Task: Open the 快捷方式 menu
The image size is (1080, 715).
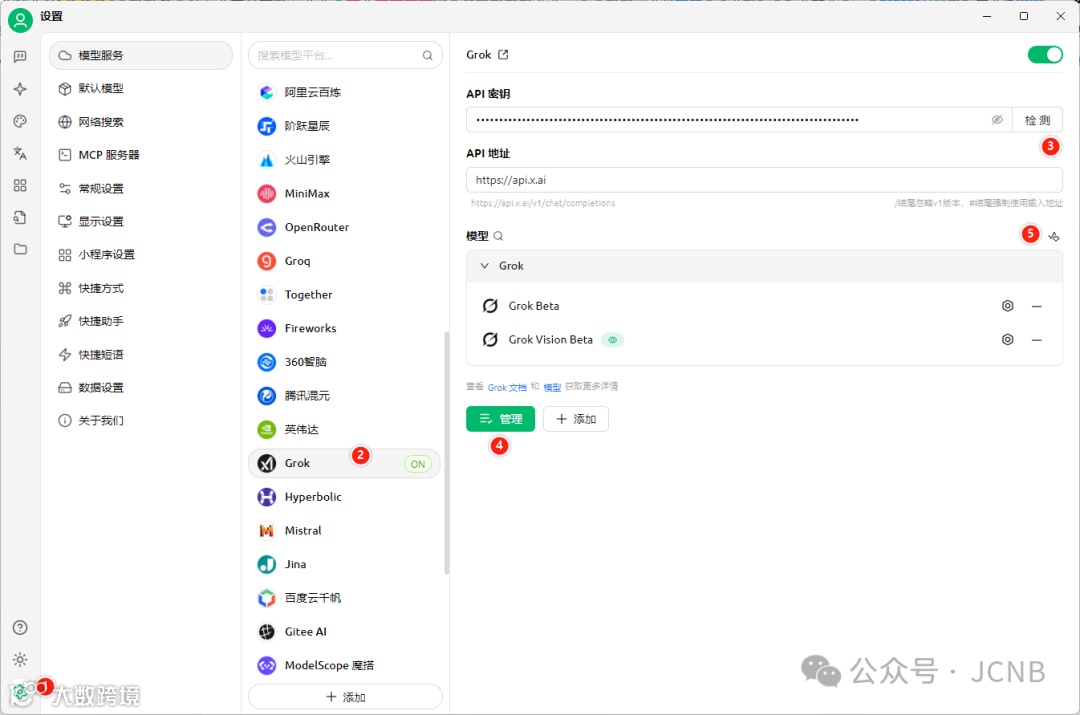Action: (141, 288)
